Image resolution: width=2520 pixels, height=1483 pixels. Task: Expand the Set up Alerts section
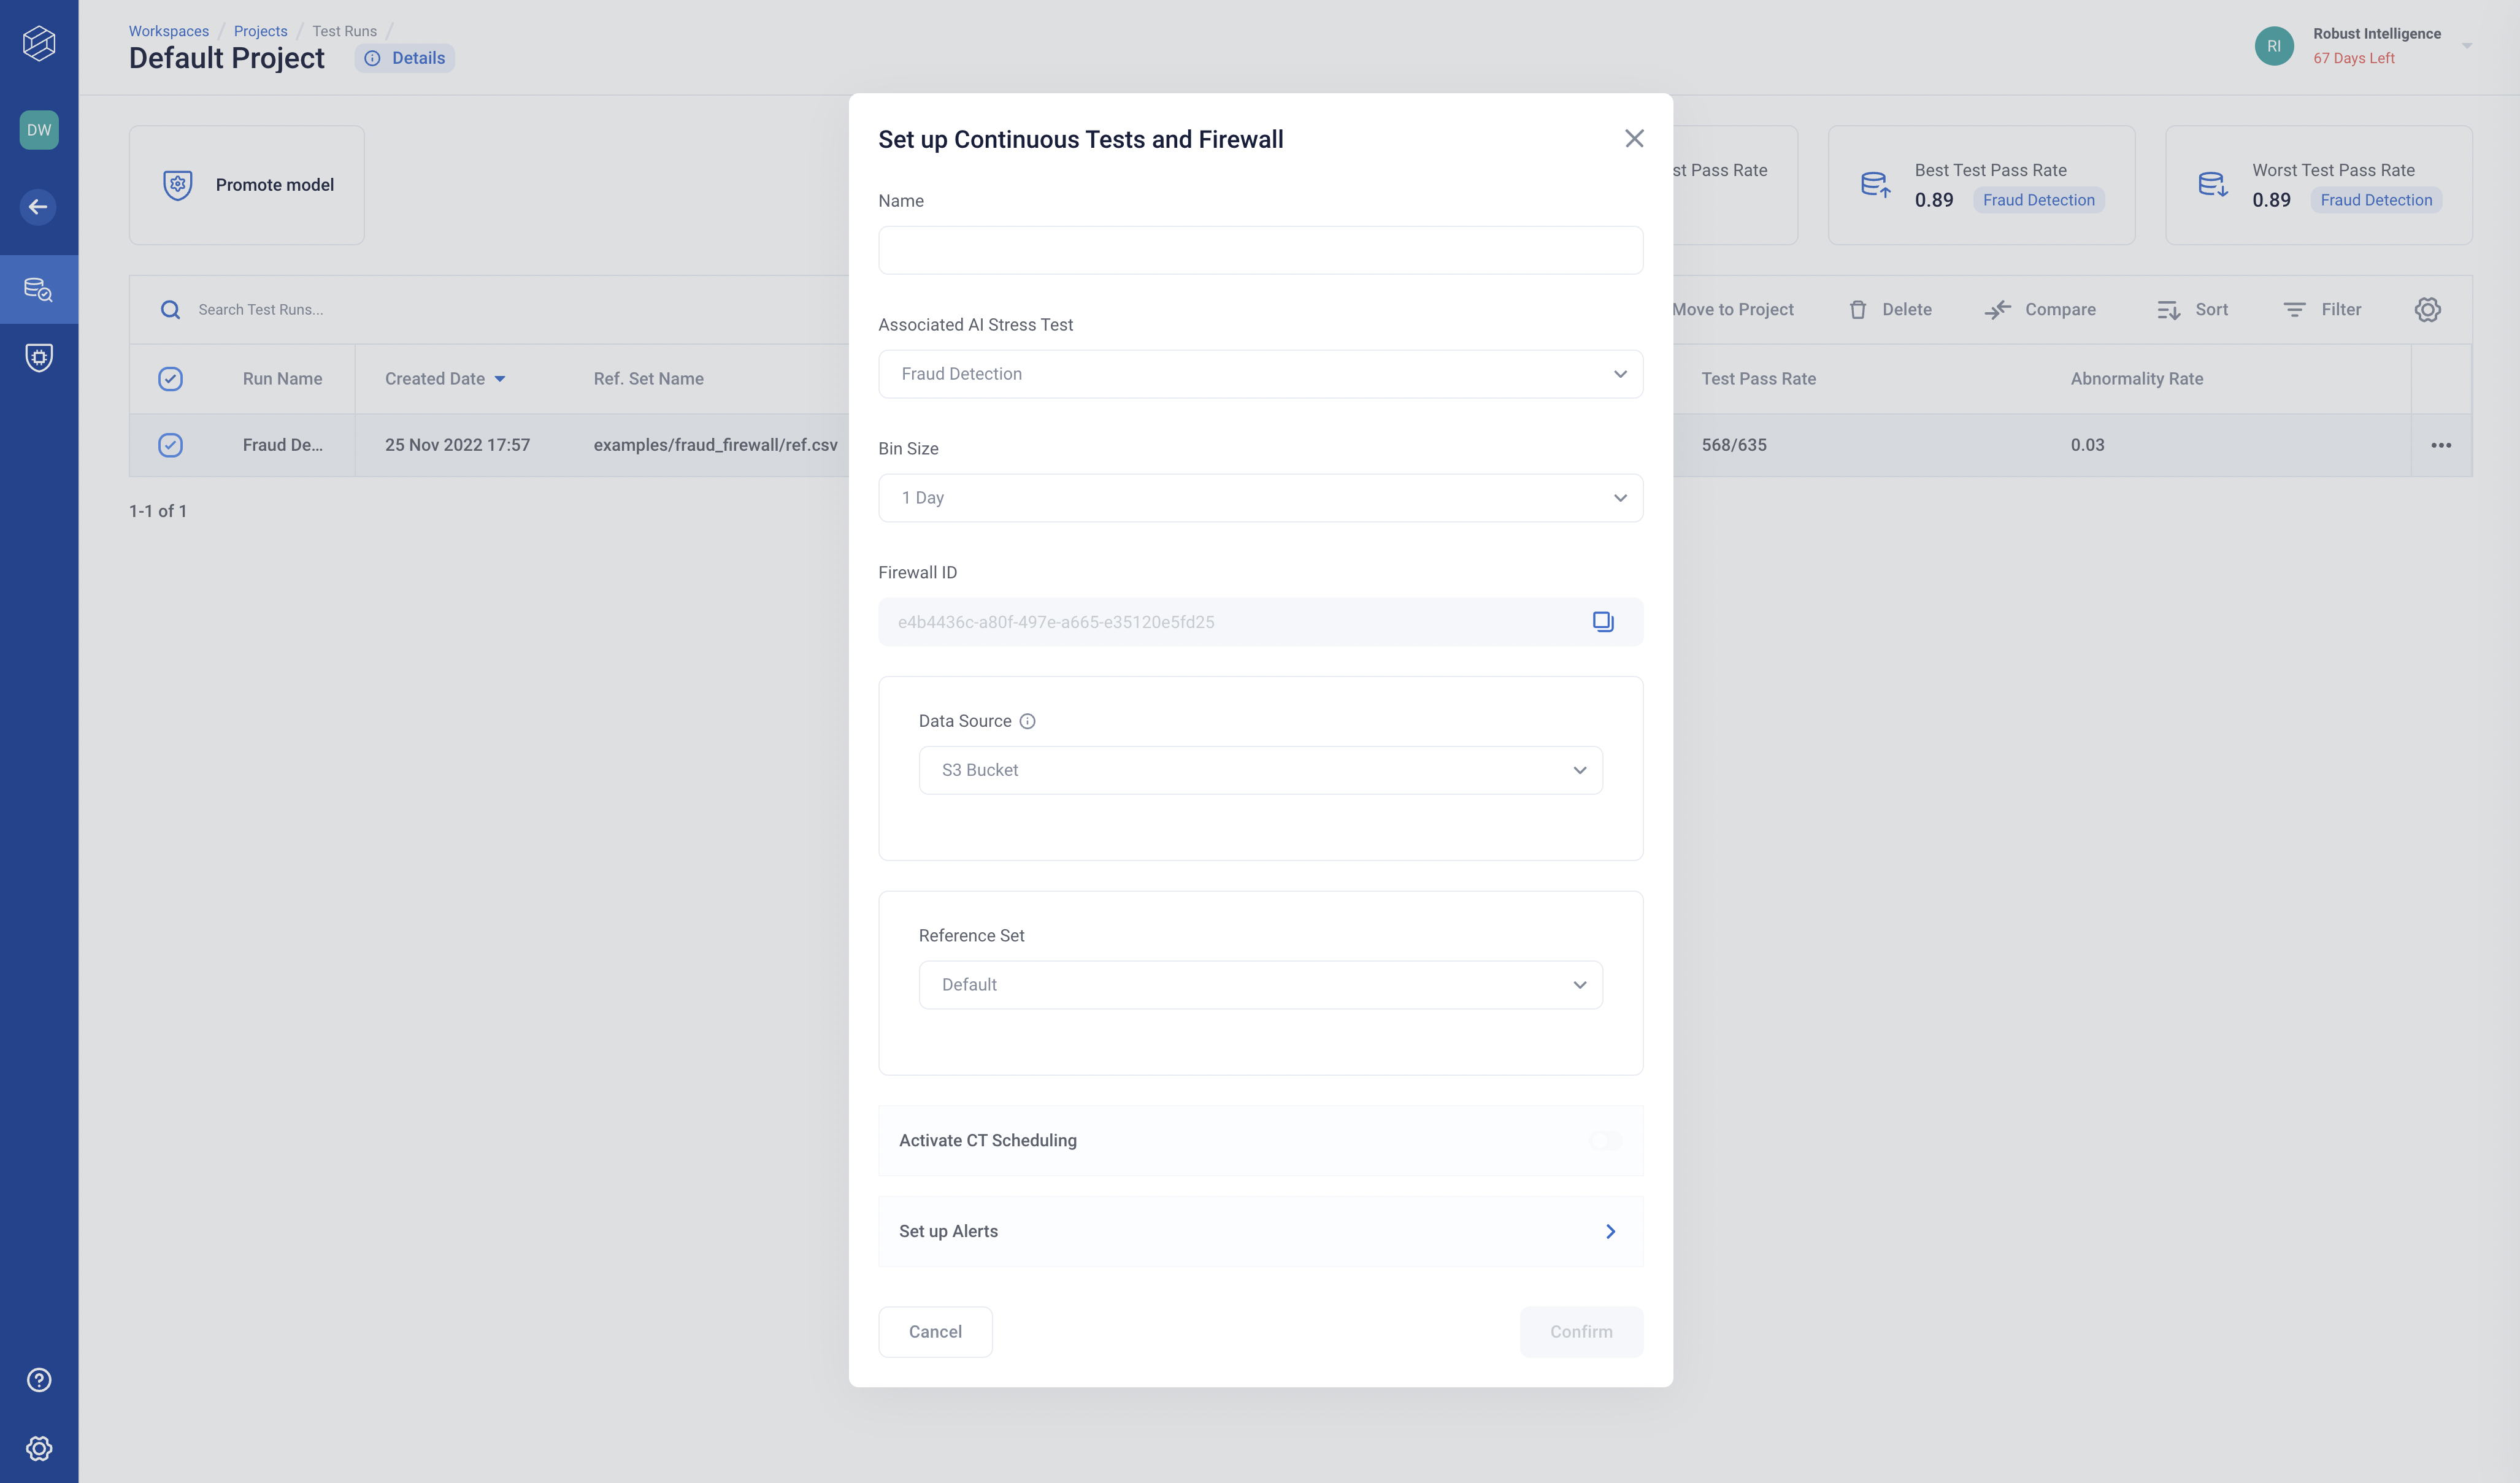[x=1260, y=1231]
